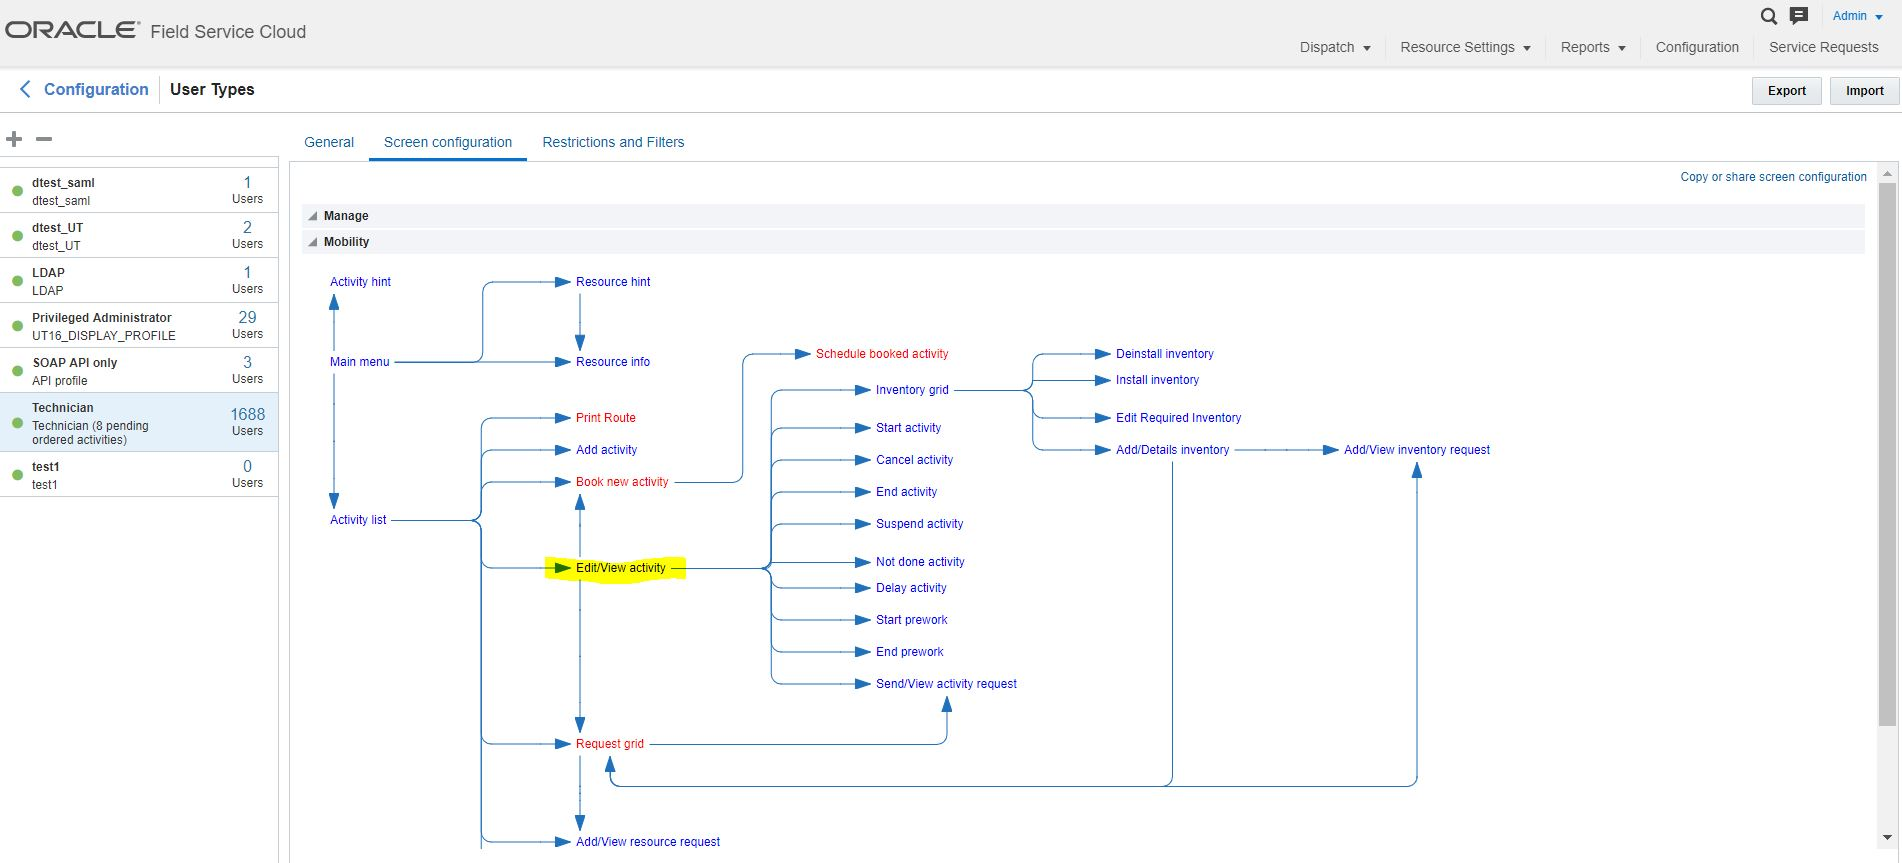Select the test1 user type
The image size is (1902, 863).
point(139,474)
